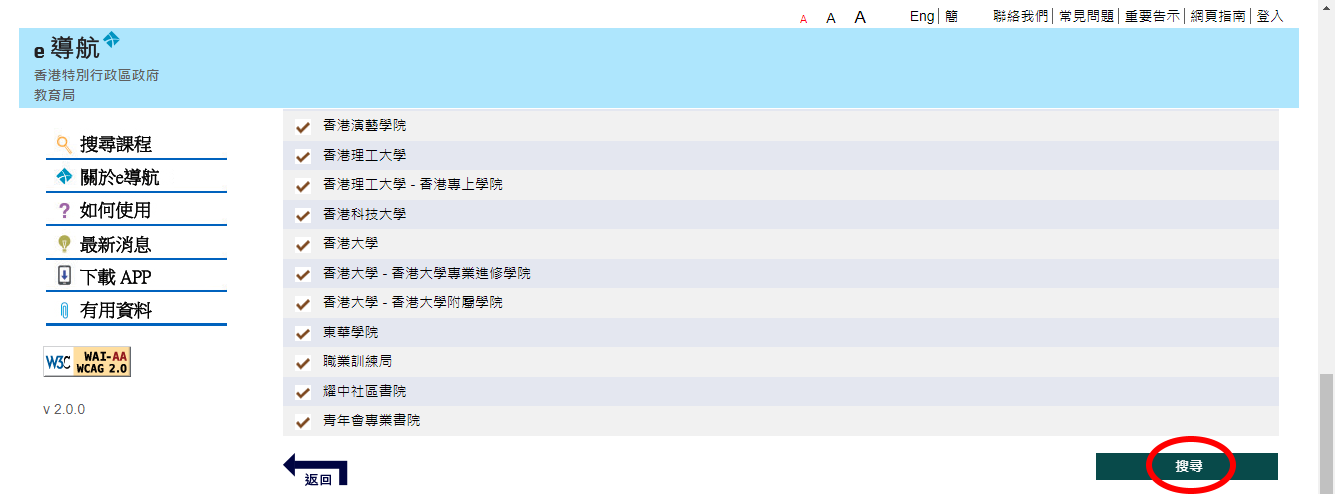Click the lightbulb icon beside 最新消息
This screenshot has width=1335, height=494.
click(64, 244)
